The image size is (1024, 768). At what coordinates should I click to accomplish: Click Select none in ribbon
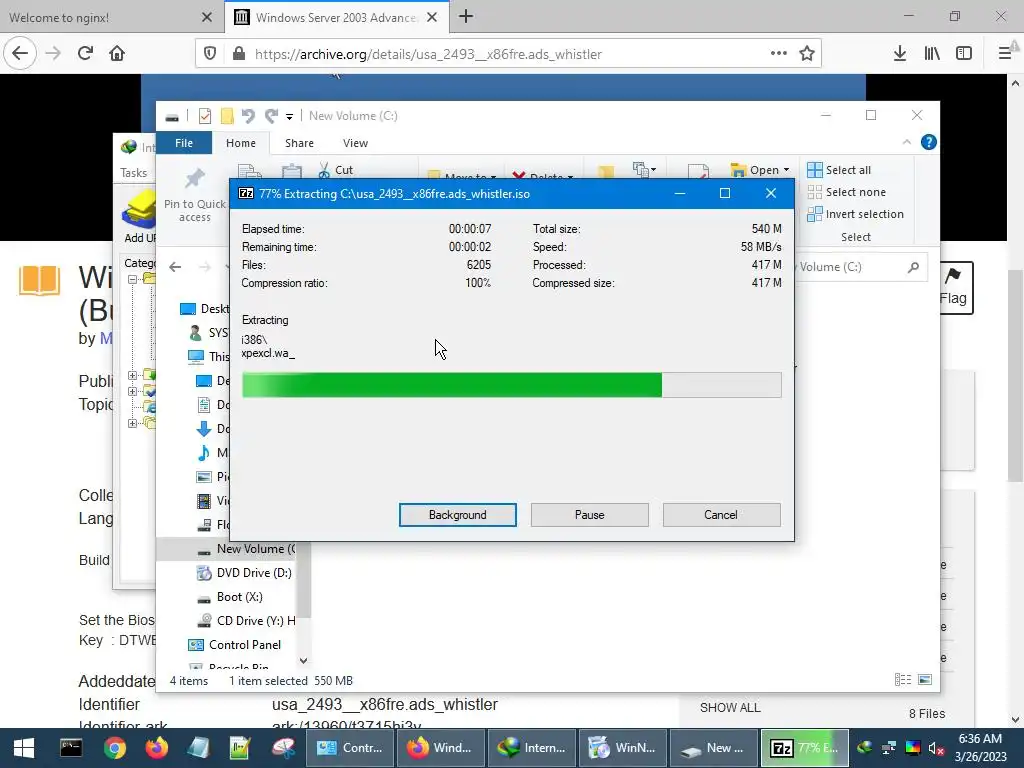click(x=847, y=192)
